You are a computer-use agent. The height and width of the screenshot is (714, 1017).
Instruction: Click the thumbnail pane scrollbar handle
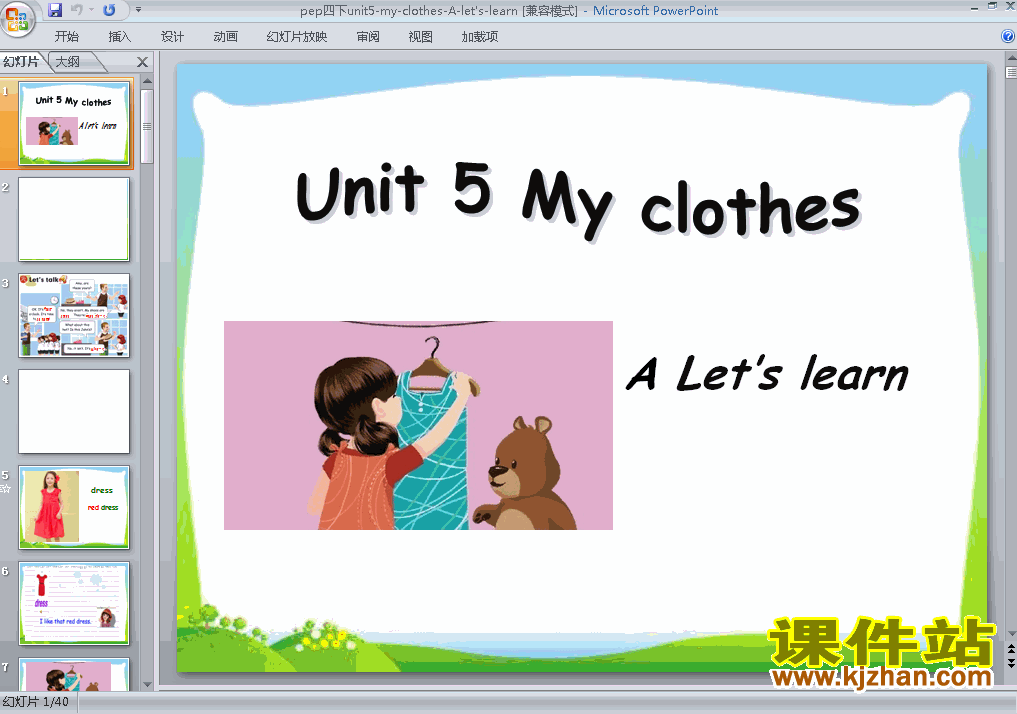click(147, 126)
